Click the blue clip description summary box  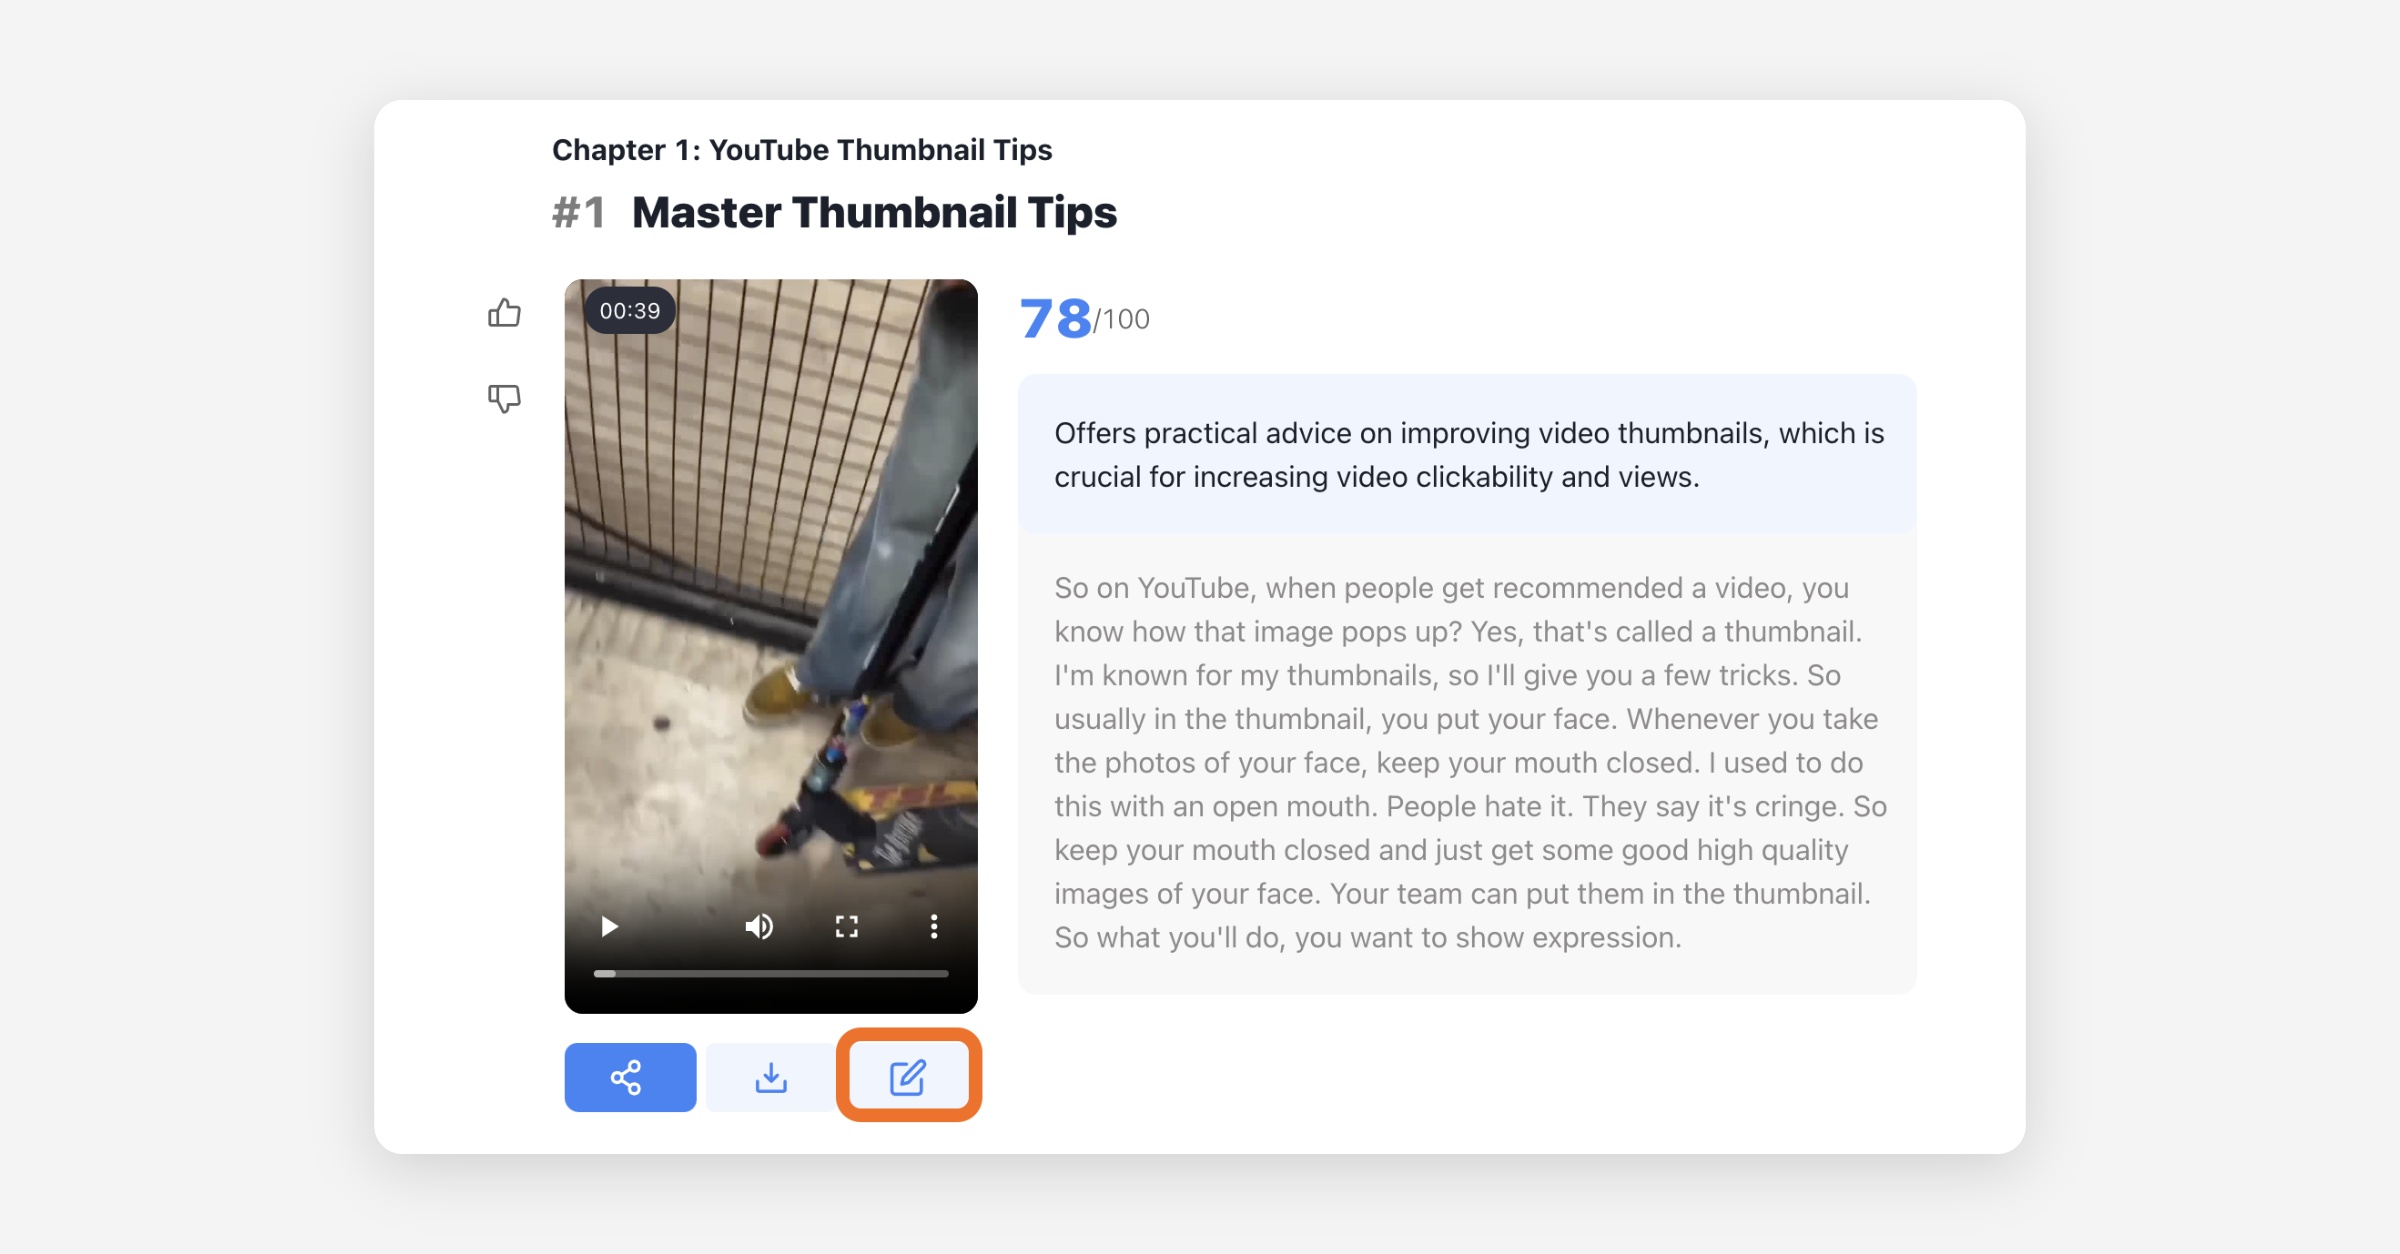coord(1467,455)
